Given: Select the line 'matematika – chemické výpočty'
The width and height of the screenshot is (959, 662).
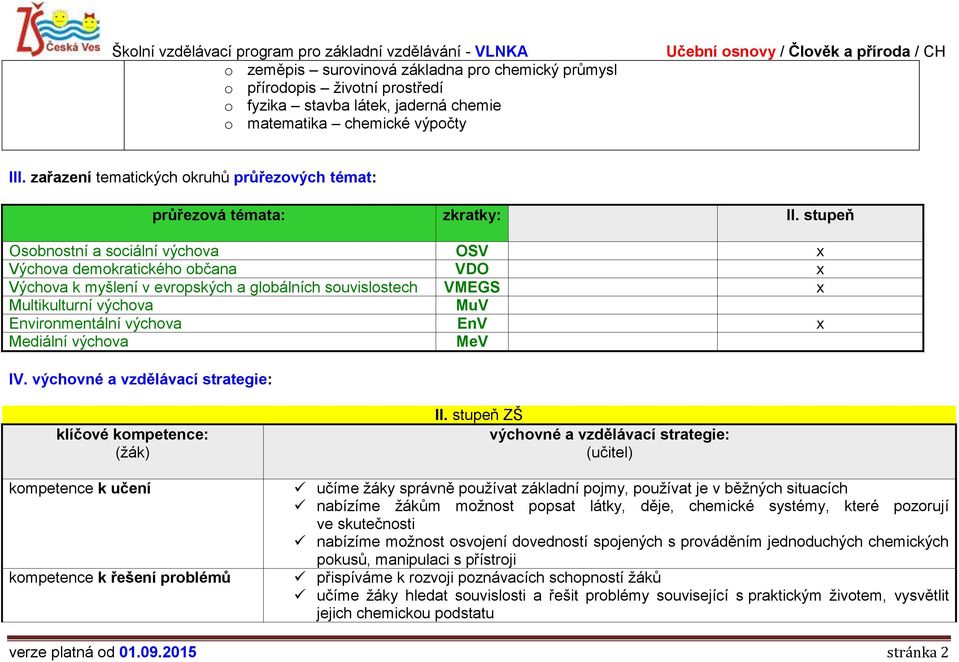Looking at the screenshot, I should [357, 124].
